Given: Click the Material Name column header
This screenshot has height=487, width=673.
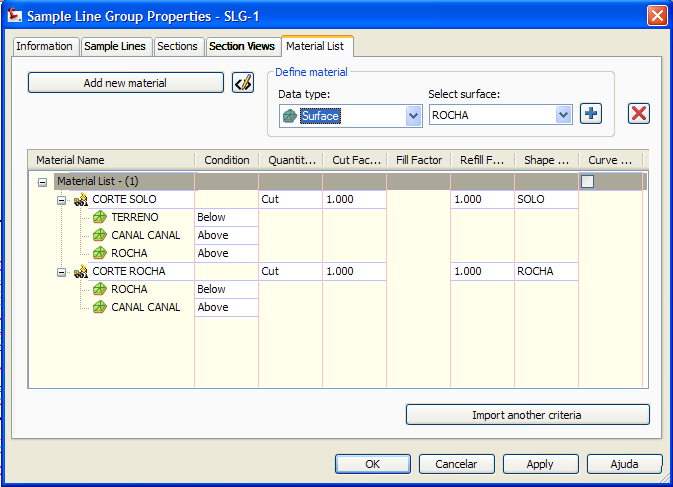Looking at the screenshot, I should pos(112,160).
